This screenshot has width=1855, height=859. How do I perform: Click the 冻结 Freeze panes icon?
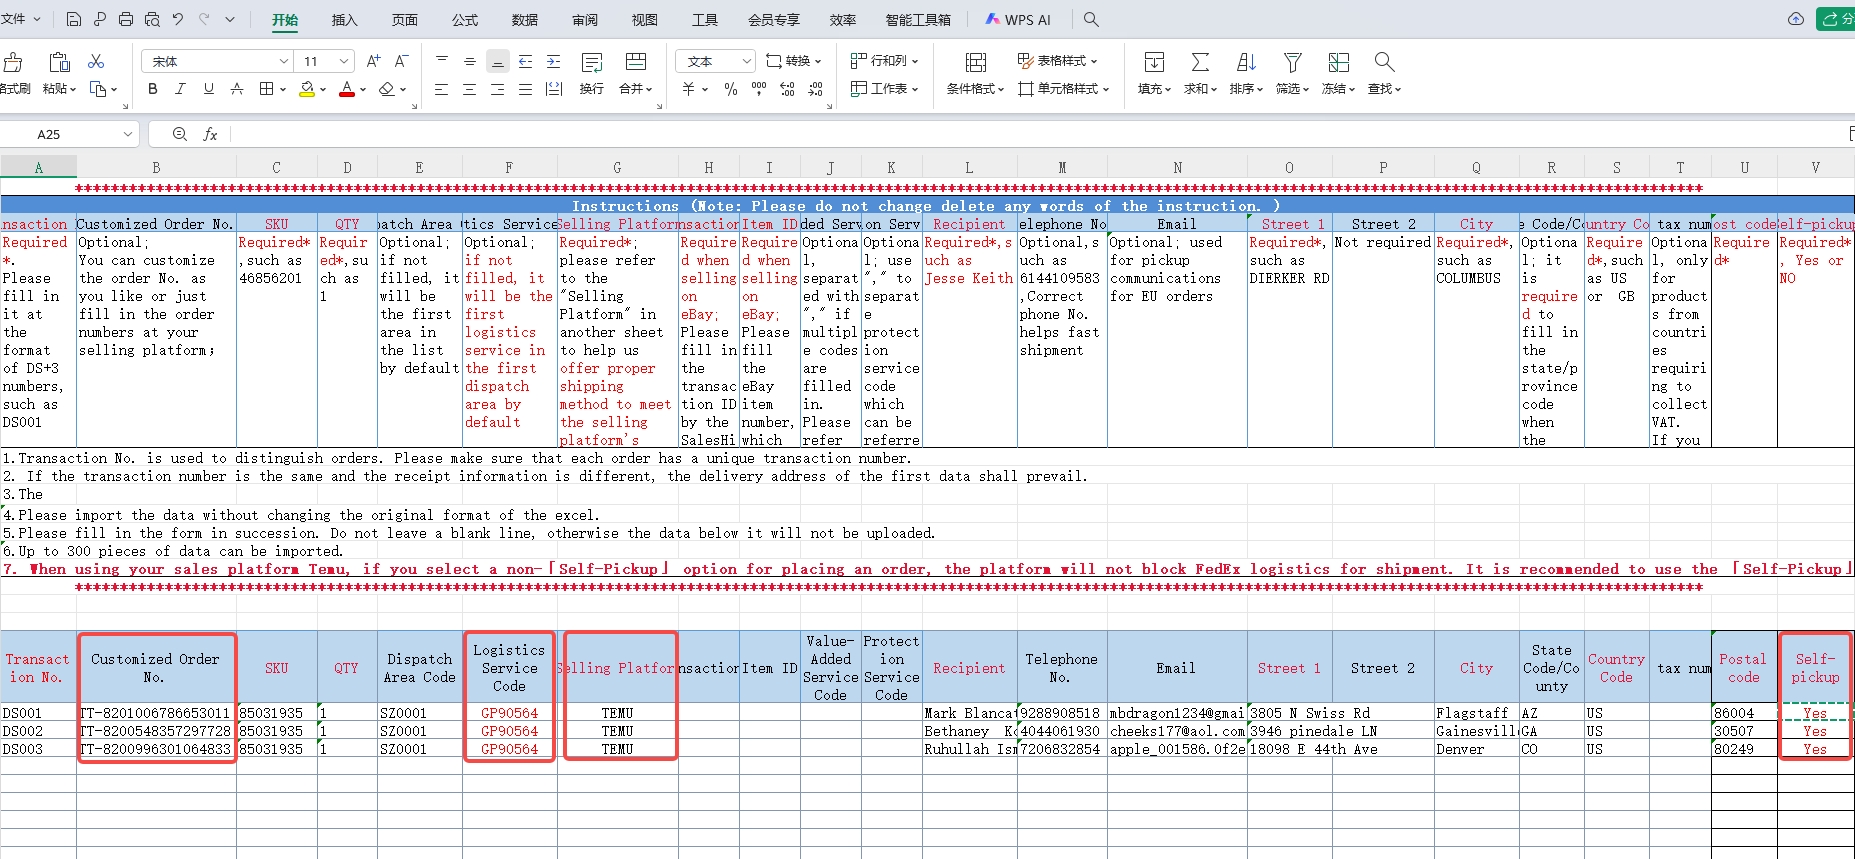1339,62
